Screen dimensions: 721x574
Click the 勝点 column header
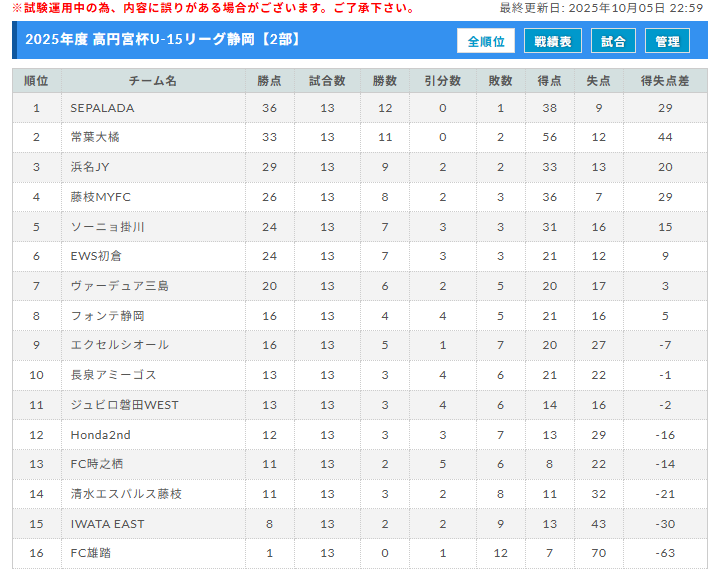point(269,80)
